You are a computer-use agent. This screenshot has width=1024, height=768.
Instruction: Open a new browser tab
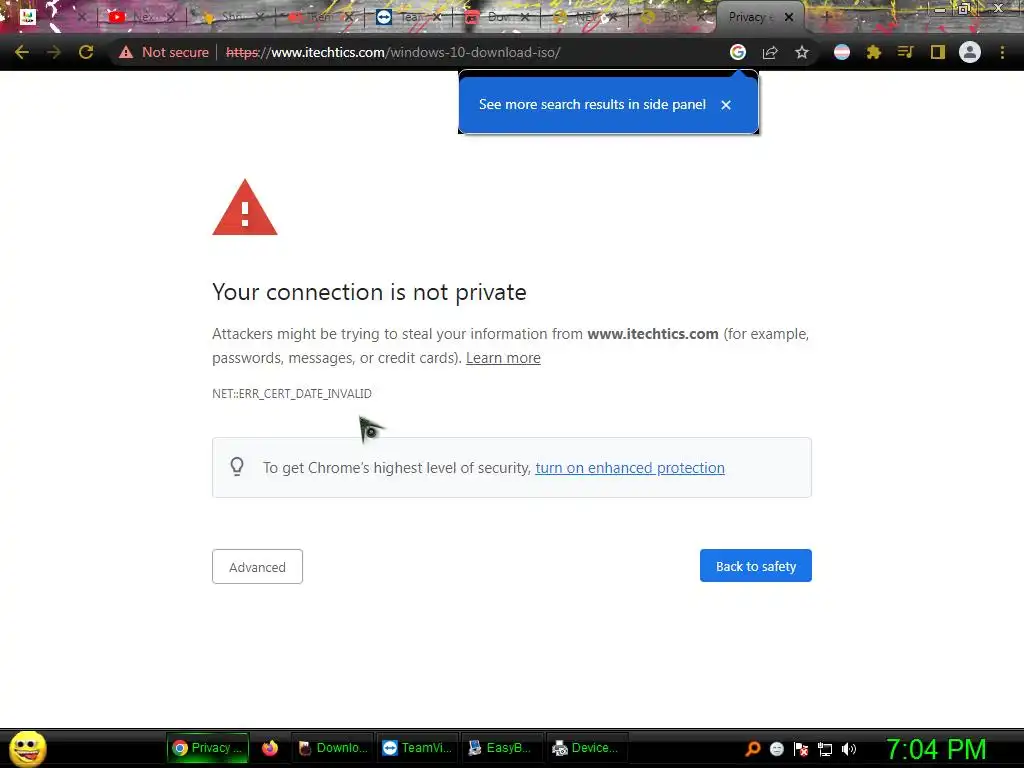827,17
